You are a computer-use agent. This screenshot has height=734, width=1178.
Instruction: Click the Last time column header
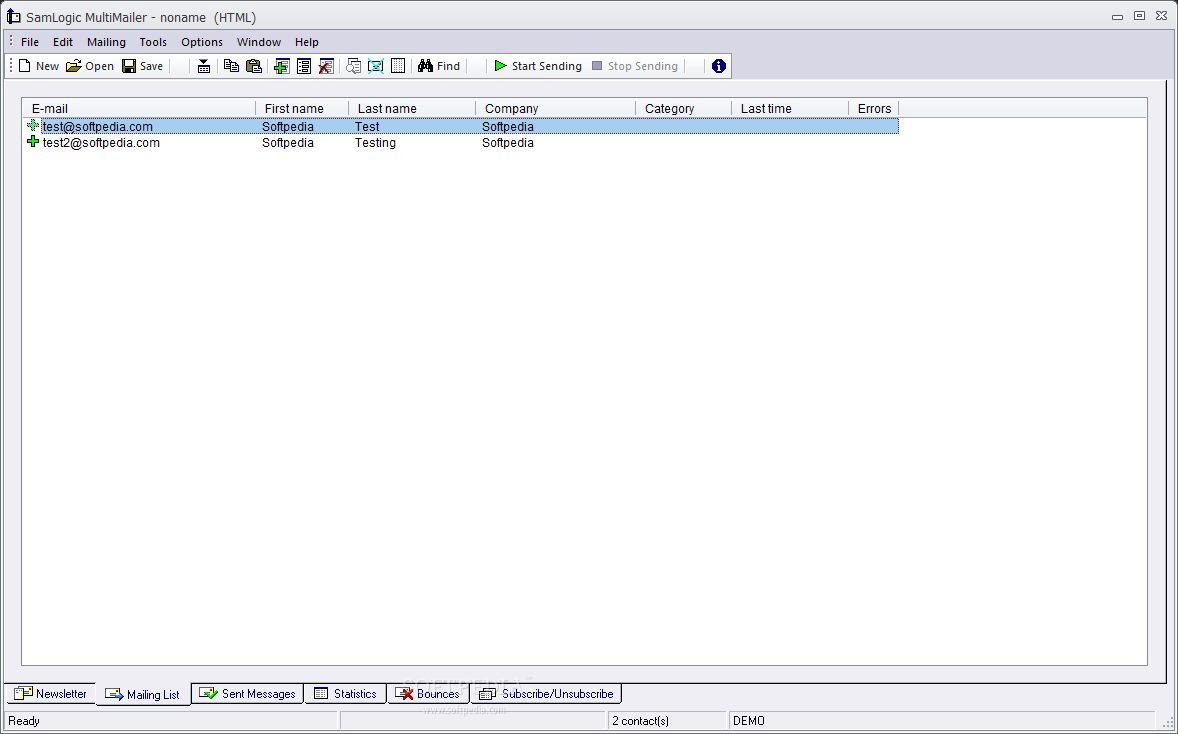pyautogui.click(x=790, y=108)
